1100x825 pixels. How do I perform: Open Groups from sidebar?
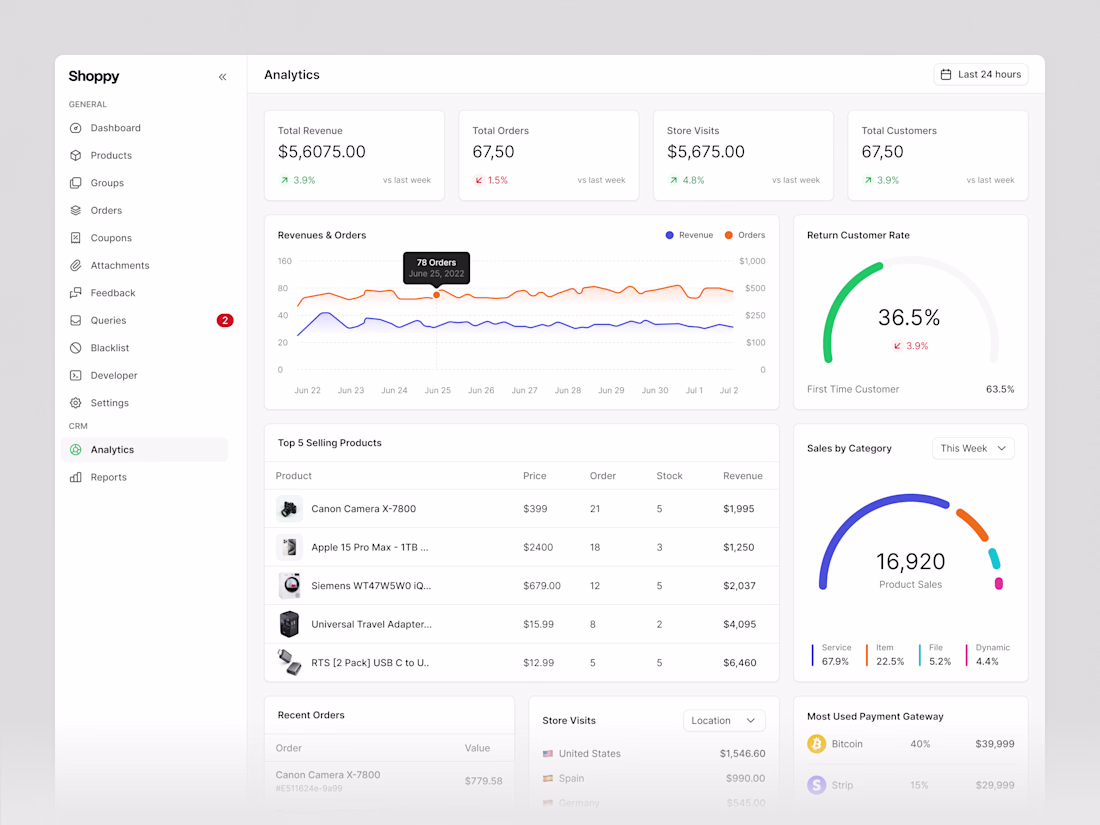click(x=145, y=182)
